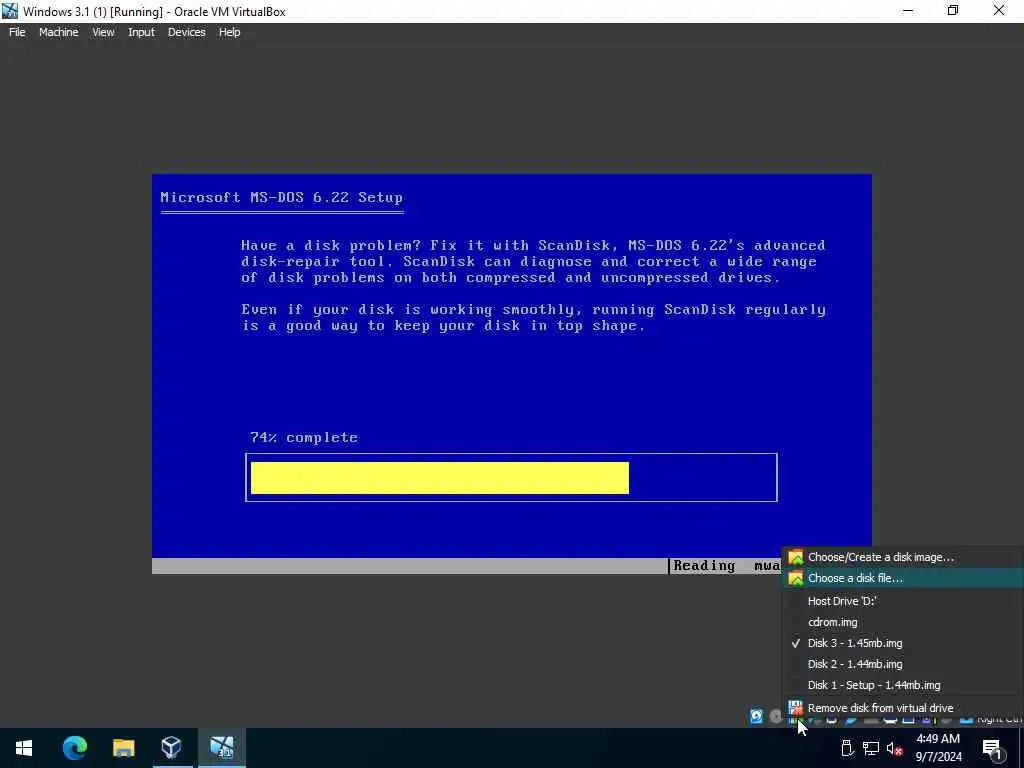
Task: Select Disk 2 - 1.44mb.img
Action: tap(903, 664)
